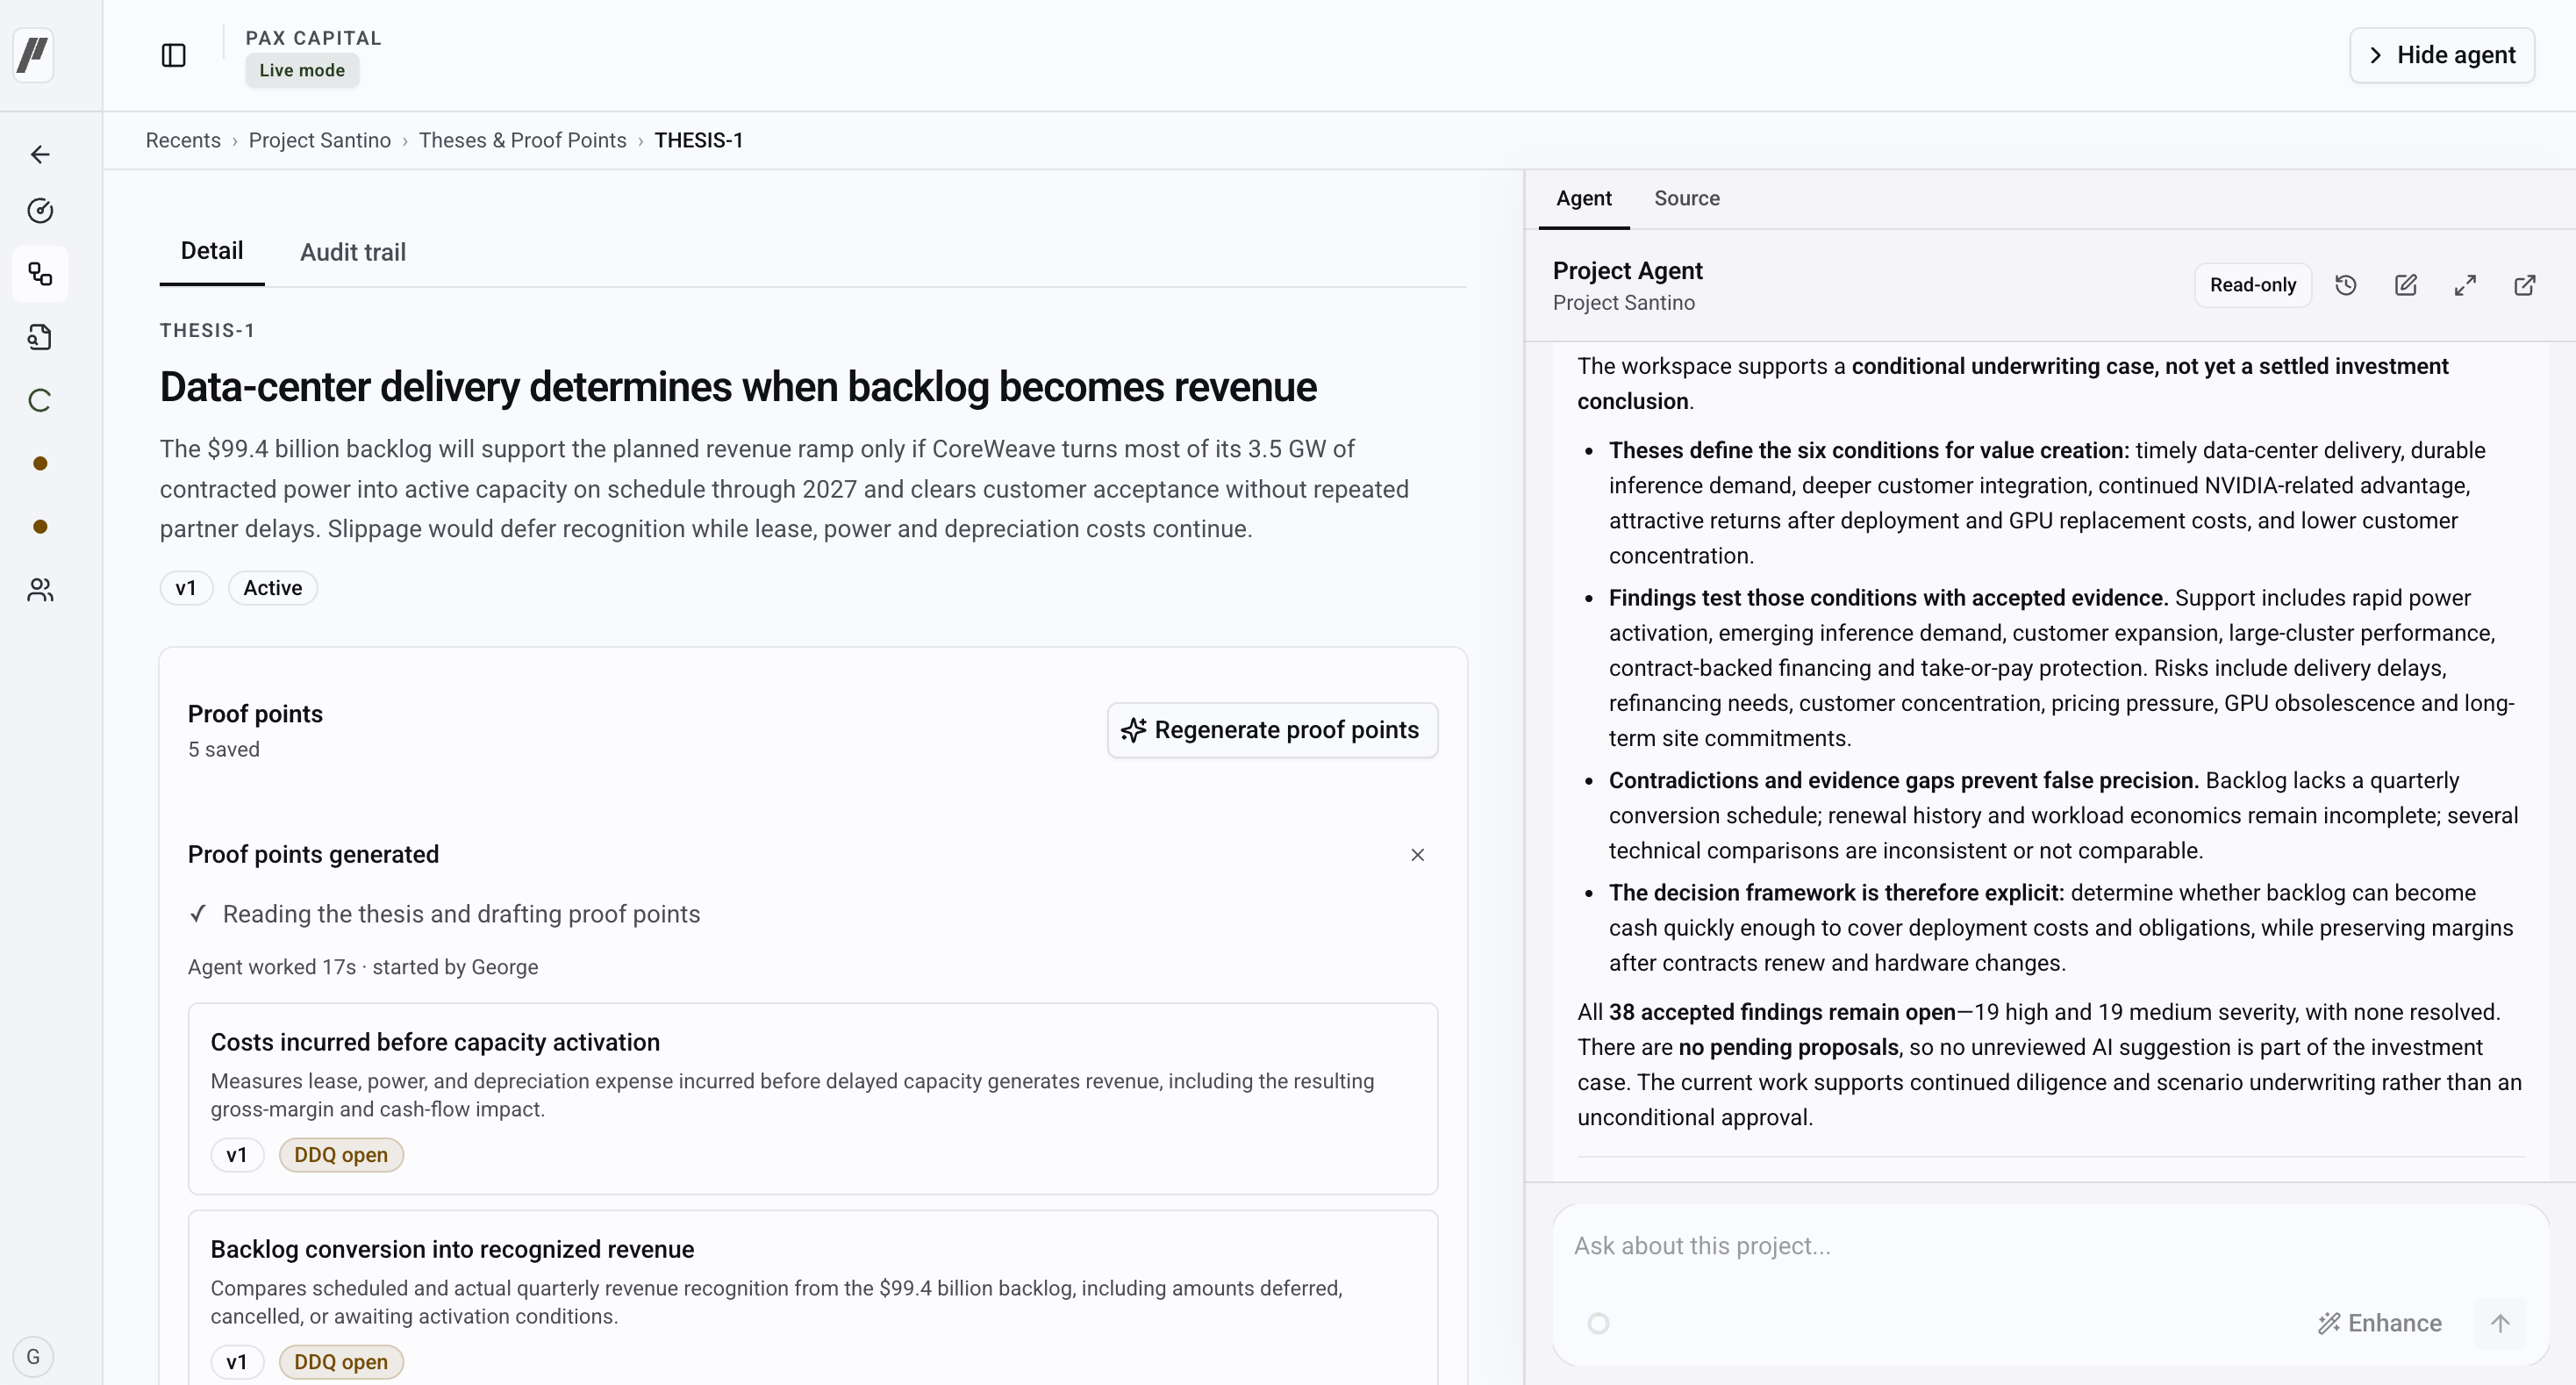This screenshot has width=2576, height=1385.
Task: Select the workflow nodes icon in sidebar
Action: pos(40,274)
